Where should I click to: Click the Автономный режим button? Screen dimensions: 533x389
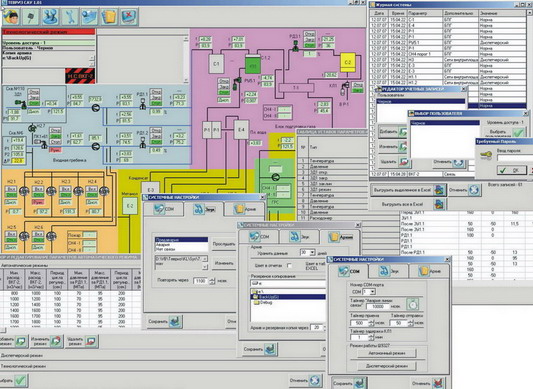[387, 353]
